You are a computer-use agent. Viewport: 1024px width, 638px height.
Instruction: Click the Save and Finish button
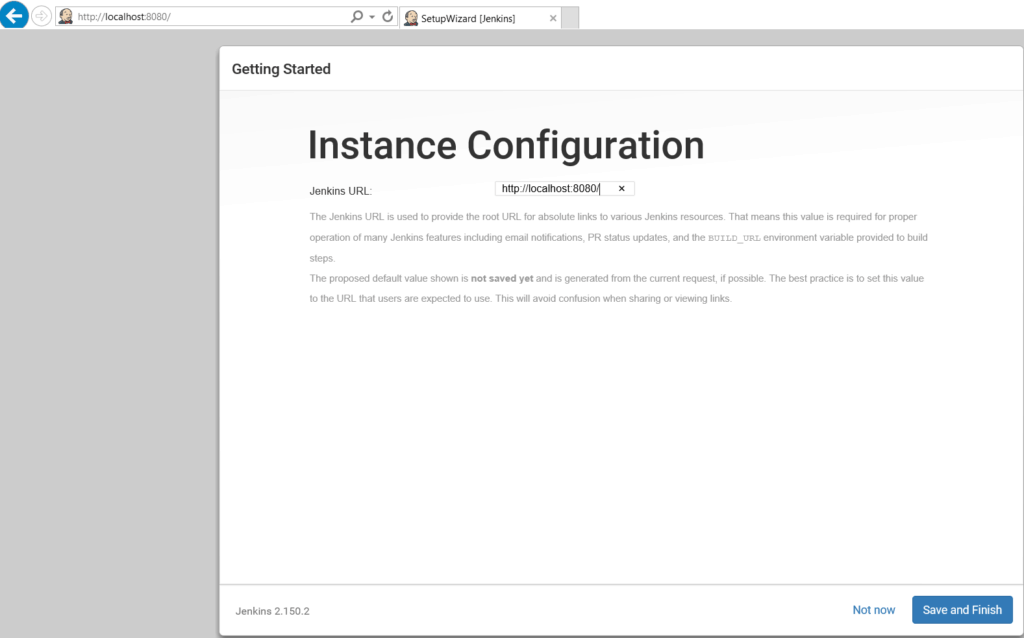tap(962, 610)
